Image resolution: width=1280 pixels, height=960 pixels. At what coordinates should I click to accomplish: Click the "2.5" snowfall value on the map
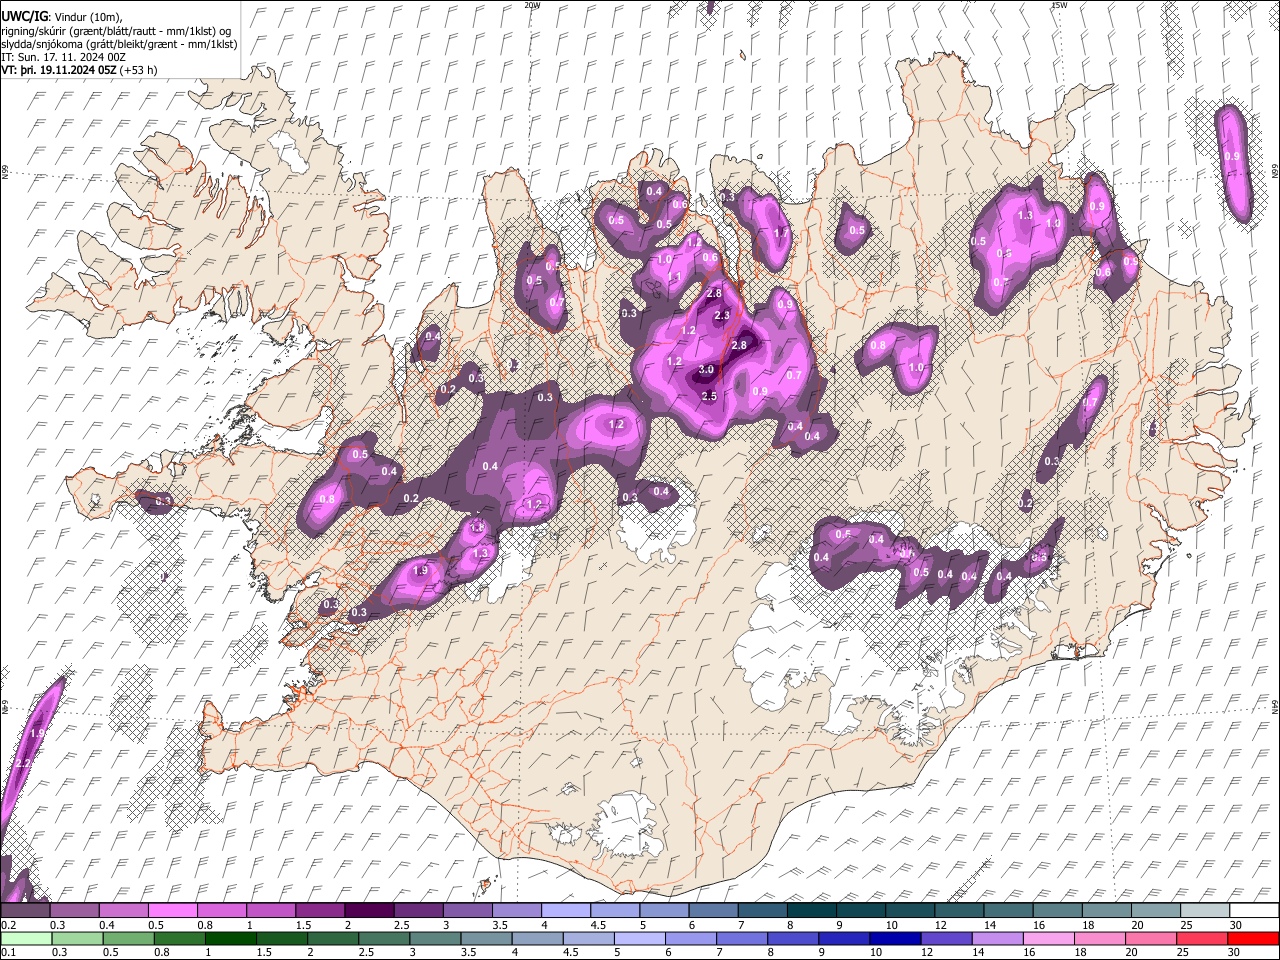coord(710,397)
